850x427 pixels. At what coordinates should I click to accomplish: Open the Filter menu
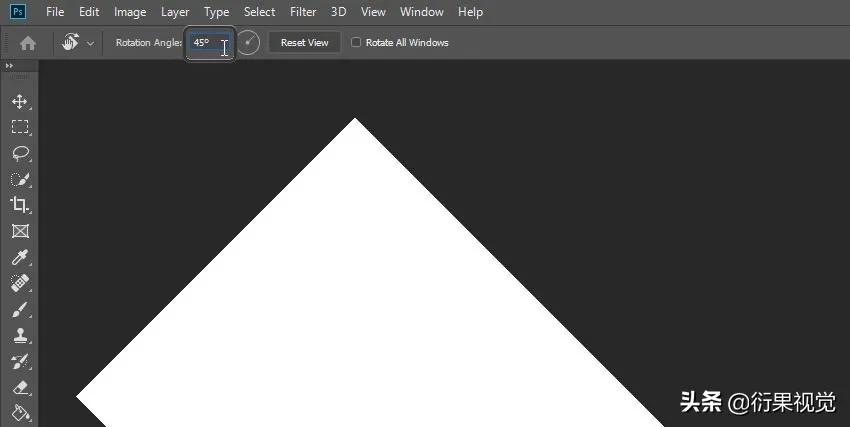303,12
